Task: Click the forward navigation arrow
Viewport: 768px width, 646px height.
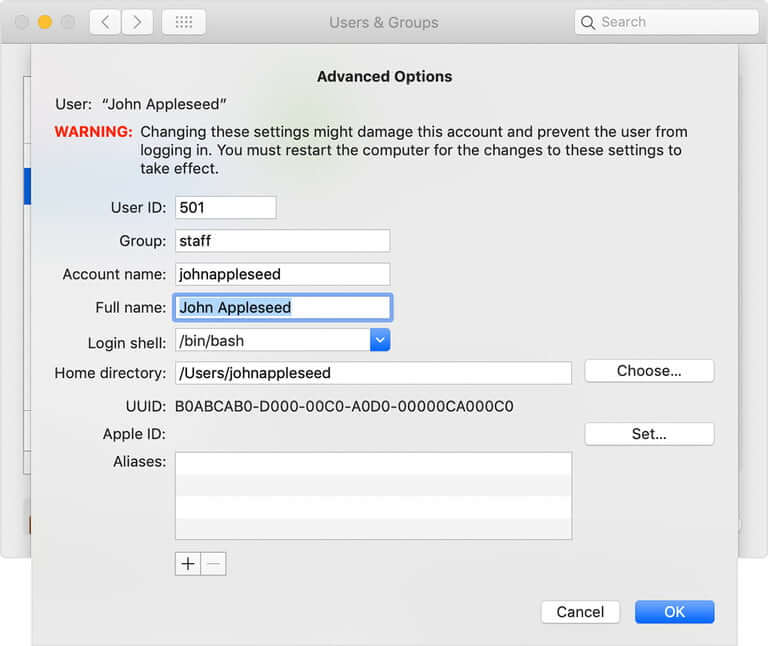Action: pos(138,22)
